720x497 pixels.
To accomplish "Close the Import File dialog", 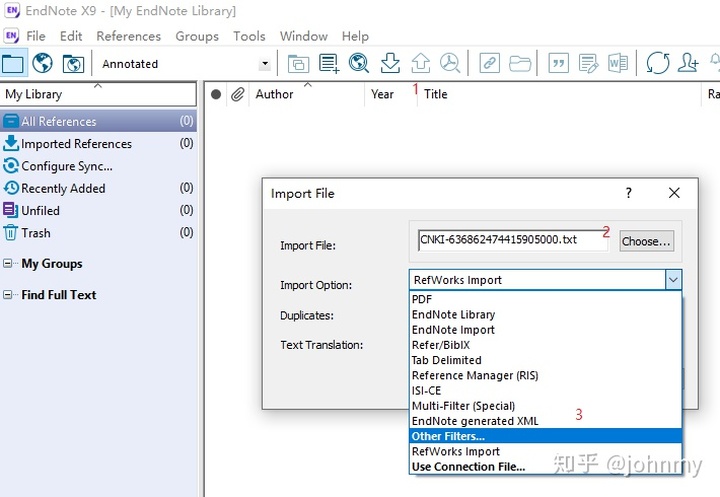I will click(x=674, y=193).
